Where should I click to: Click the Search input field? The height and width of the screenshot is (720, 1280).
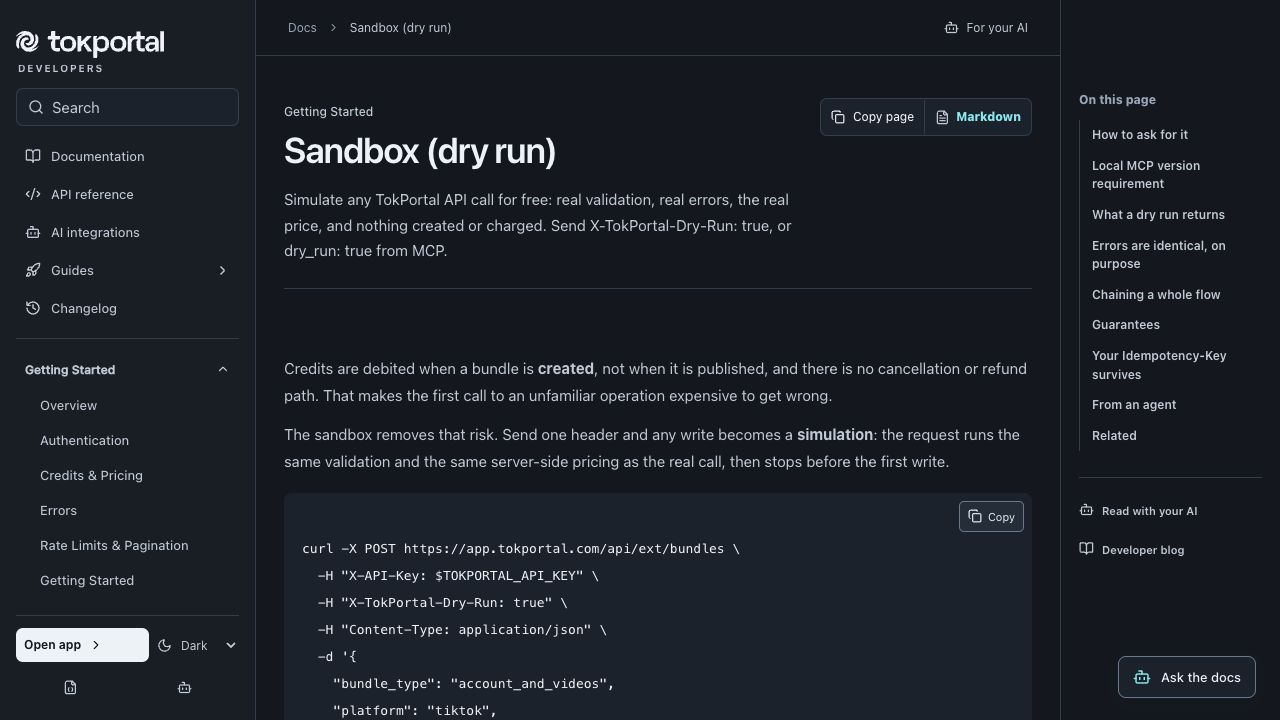(x=127, y=107)
